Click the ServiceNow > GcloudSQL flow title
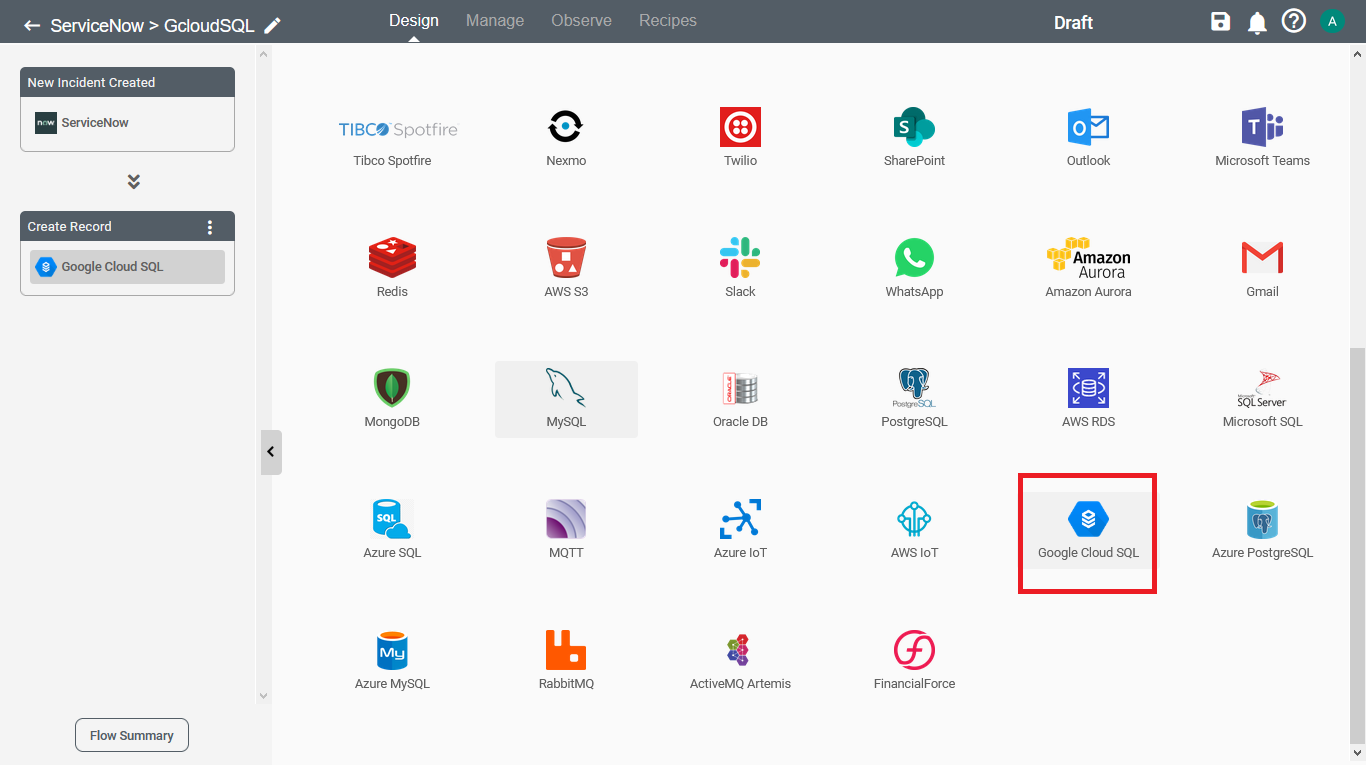This screenshot has width=1366, height=765. pyautogui.click(x=152, y=25)
